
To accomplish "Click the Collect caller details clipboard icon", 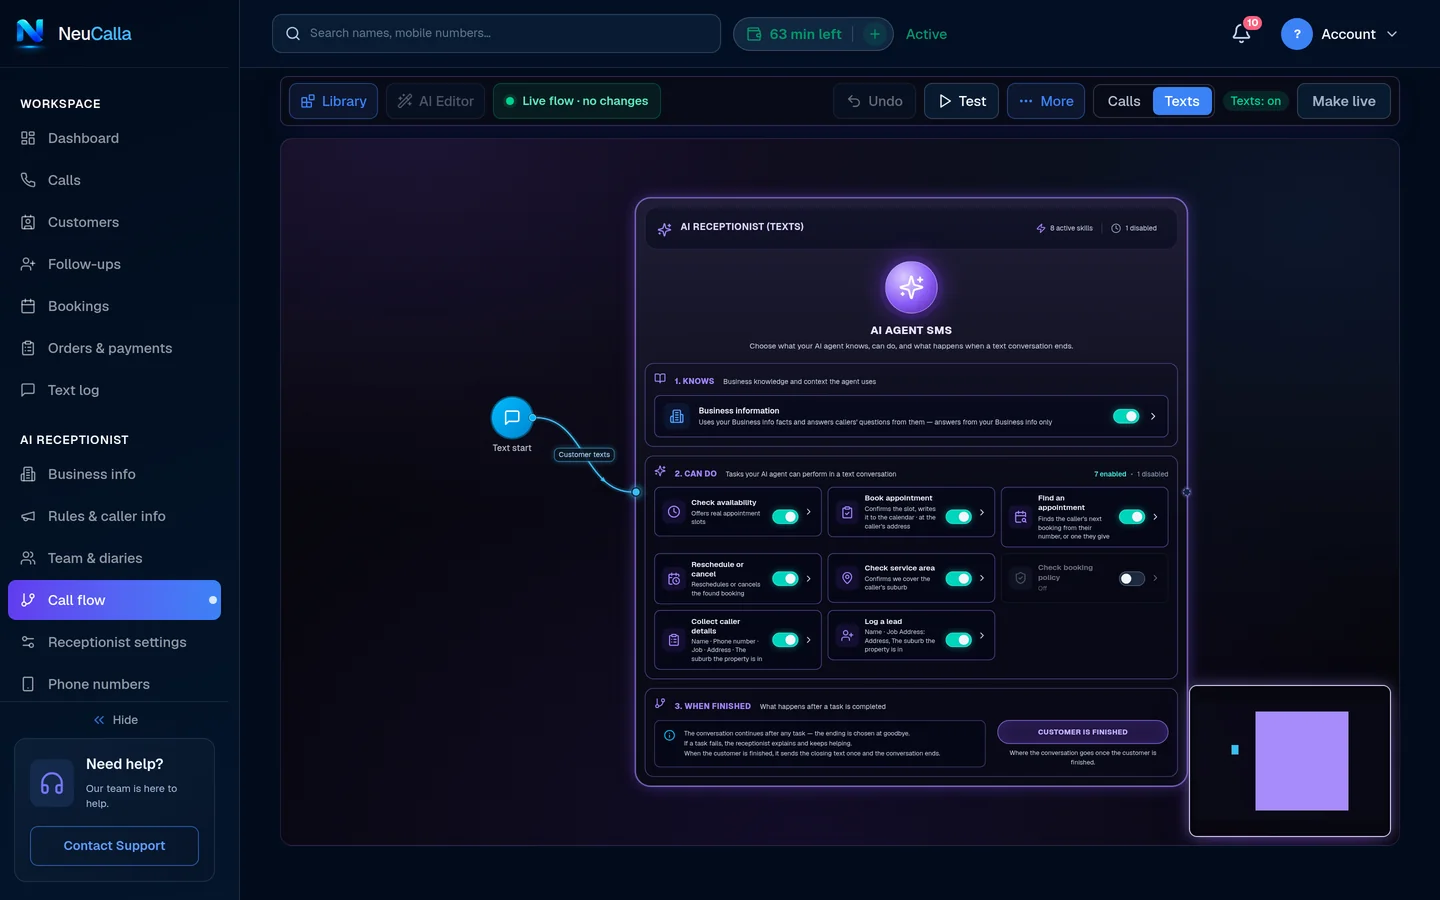I will [x=674, y=640].
